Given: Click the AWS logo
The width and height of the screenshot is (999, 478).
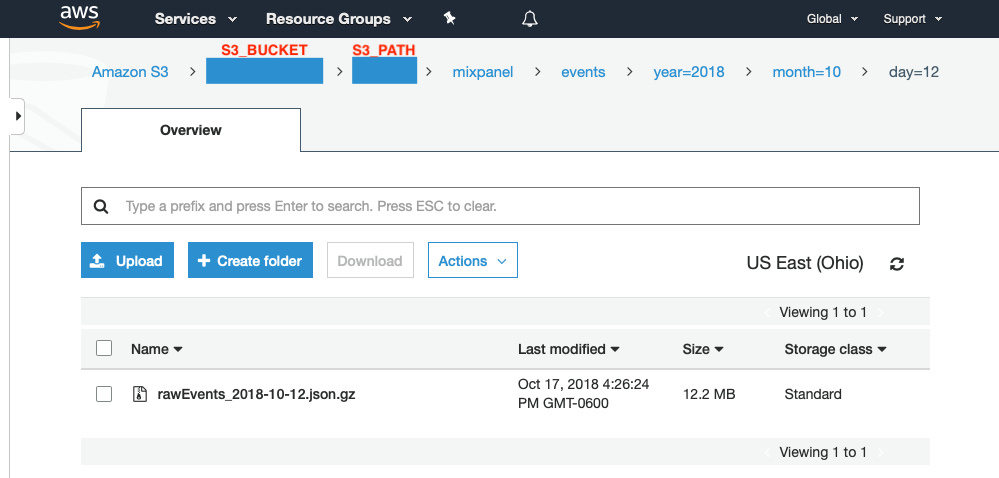Looking at the screenshot, I should [x=79, y=17].
